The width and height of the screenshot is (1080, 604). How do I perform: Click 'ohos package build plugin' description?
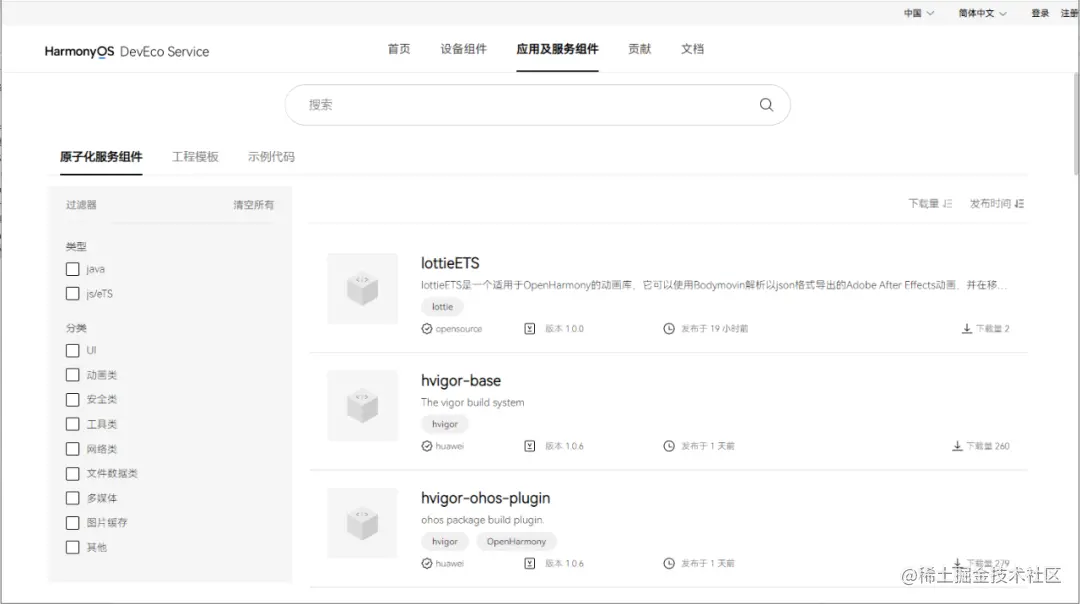click(482, 520)
